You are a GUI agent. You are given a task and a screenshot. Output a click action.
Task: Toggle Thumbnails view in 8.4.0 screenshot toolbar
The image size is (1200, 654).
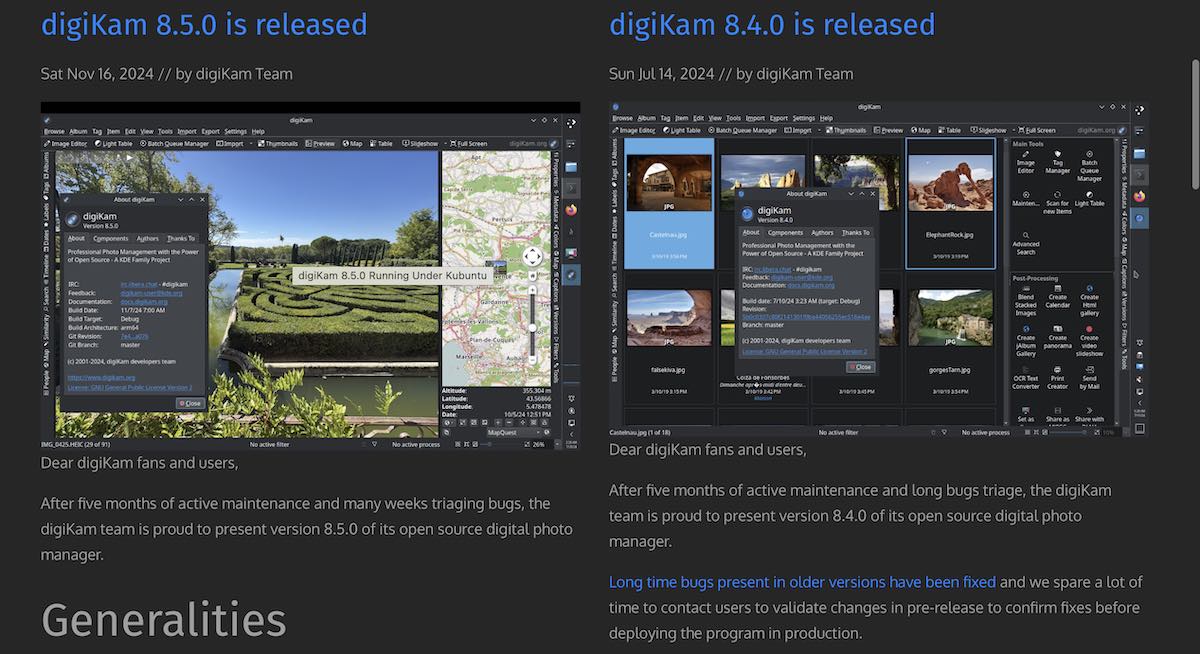[x=846, y=130]
